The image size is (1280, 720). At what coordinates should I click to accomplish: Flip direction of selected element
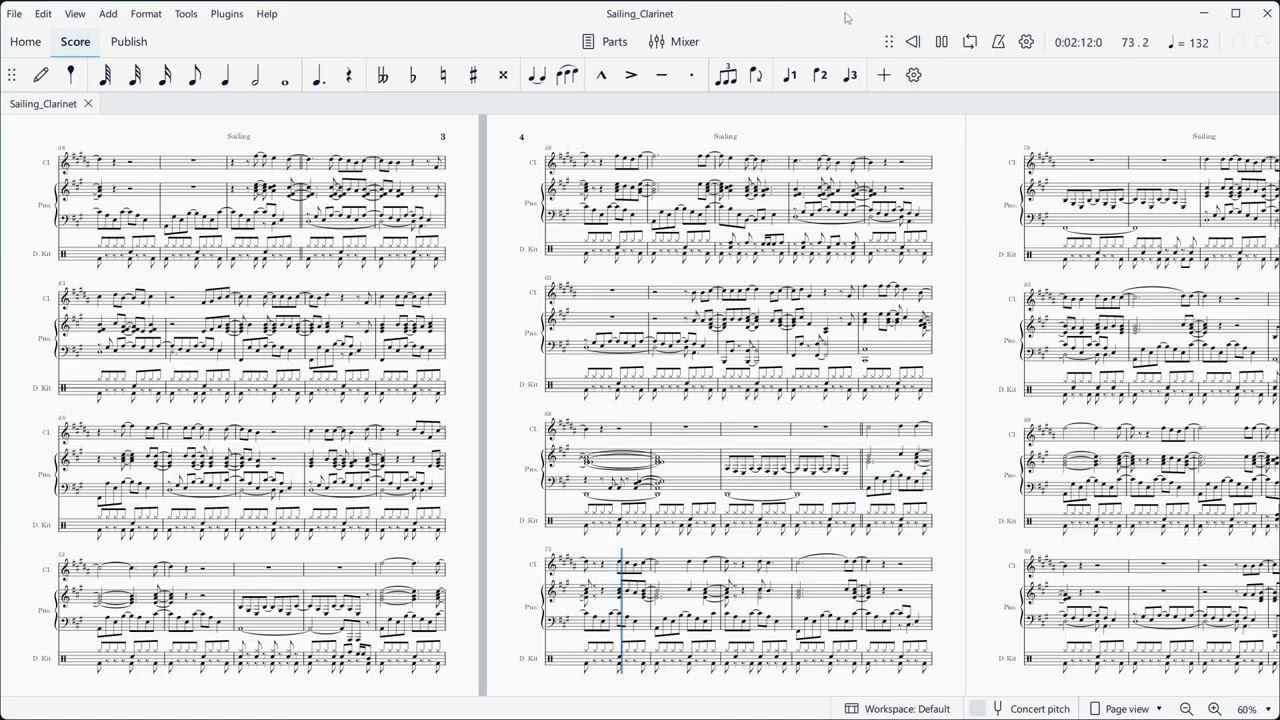point(756,75)
